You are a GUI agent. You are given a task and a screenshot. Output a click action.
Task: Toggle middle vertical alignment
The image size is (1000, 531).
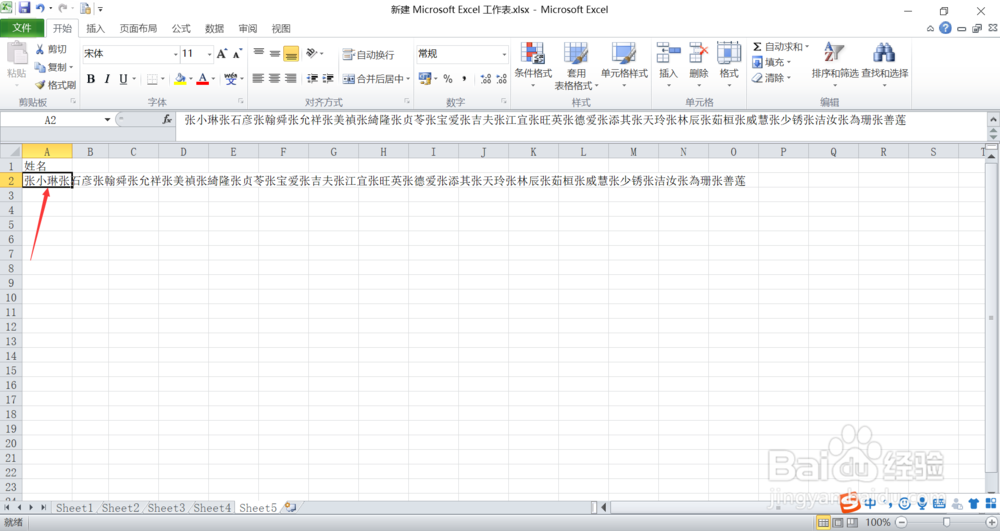(274, 54)
